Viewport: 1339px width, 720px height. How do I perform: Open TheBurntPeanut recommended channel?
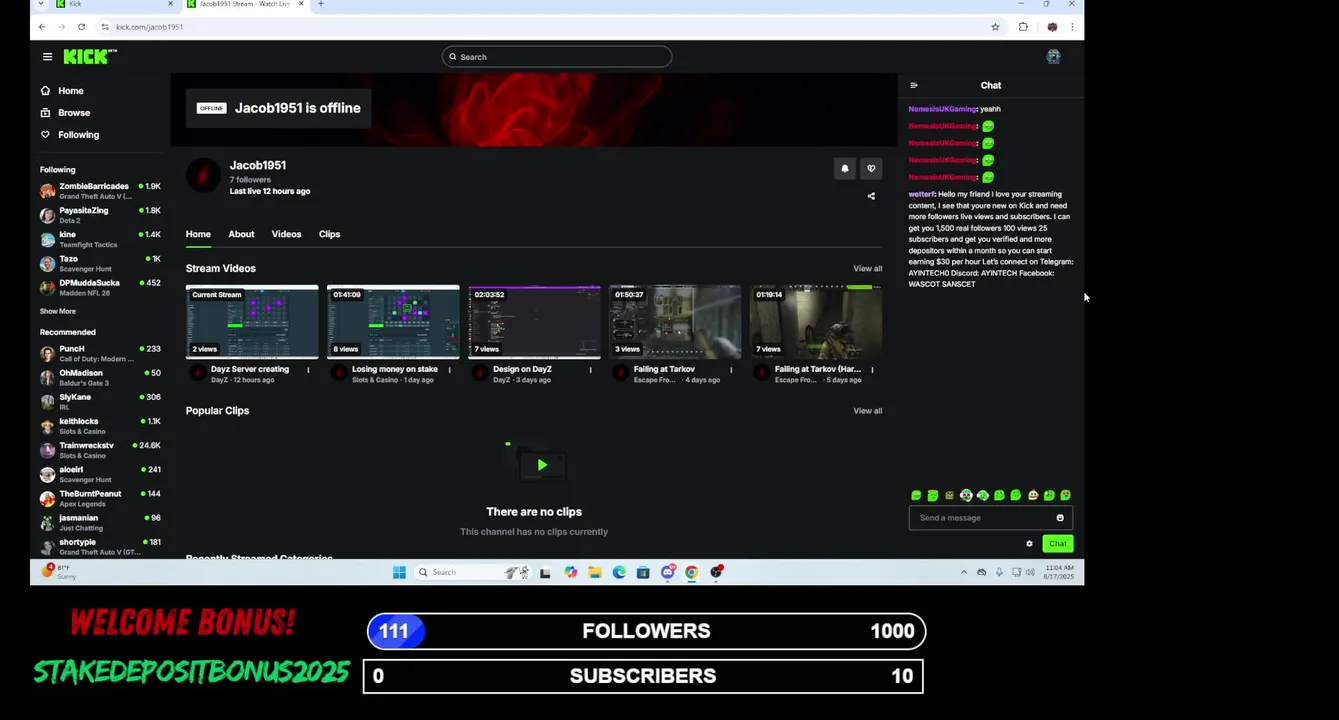click(100, 498)
